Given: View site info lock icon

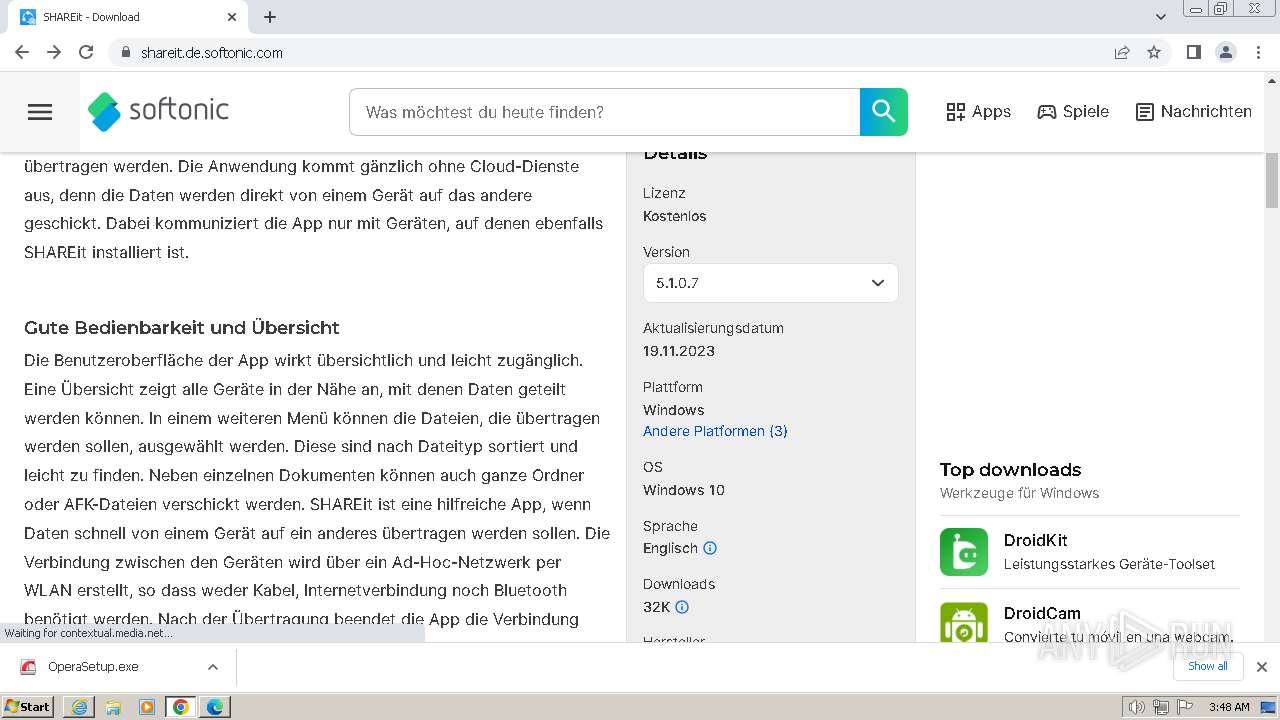Looking at the screenshot, I should (x=125, y=52).
